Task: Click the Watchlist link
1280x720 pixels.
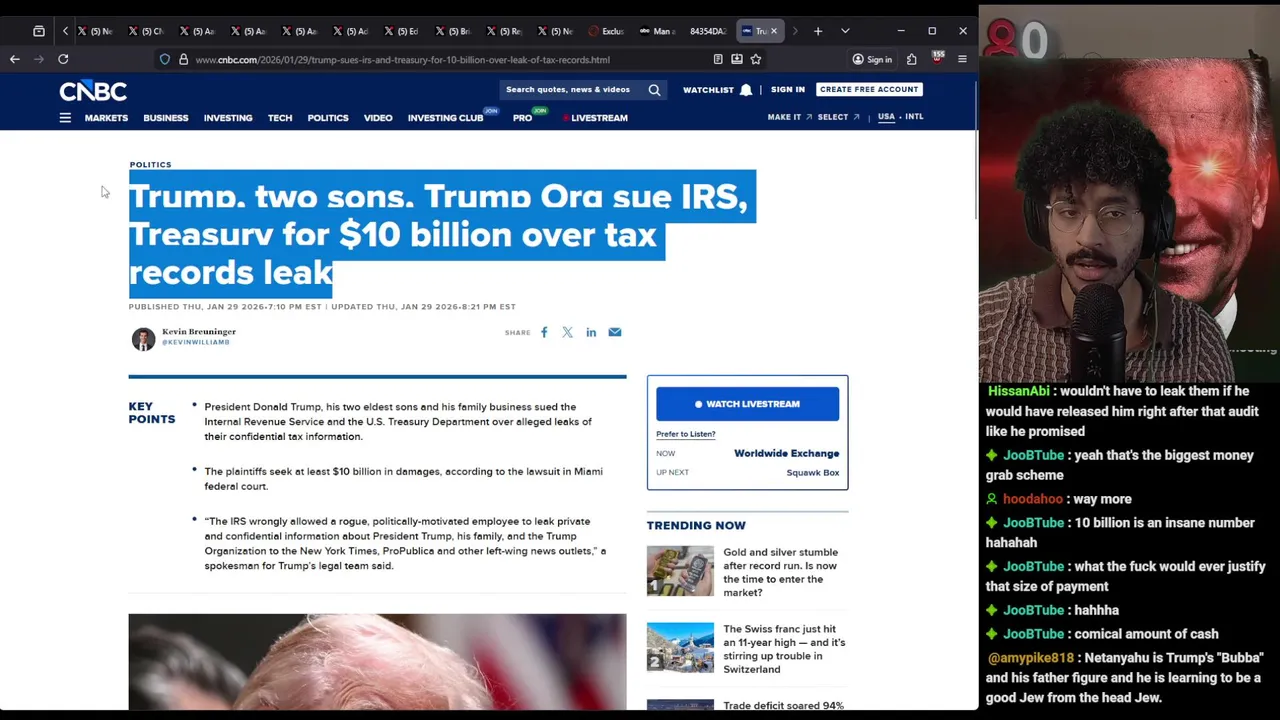Action: click(708, 90)
